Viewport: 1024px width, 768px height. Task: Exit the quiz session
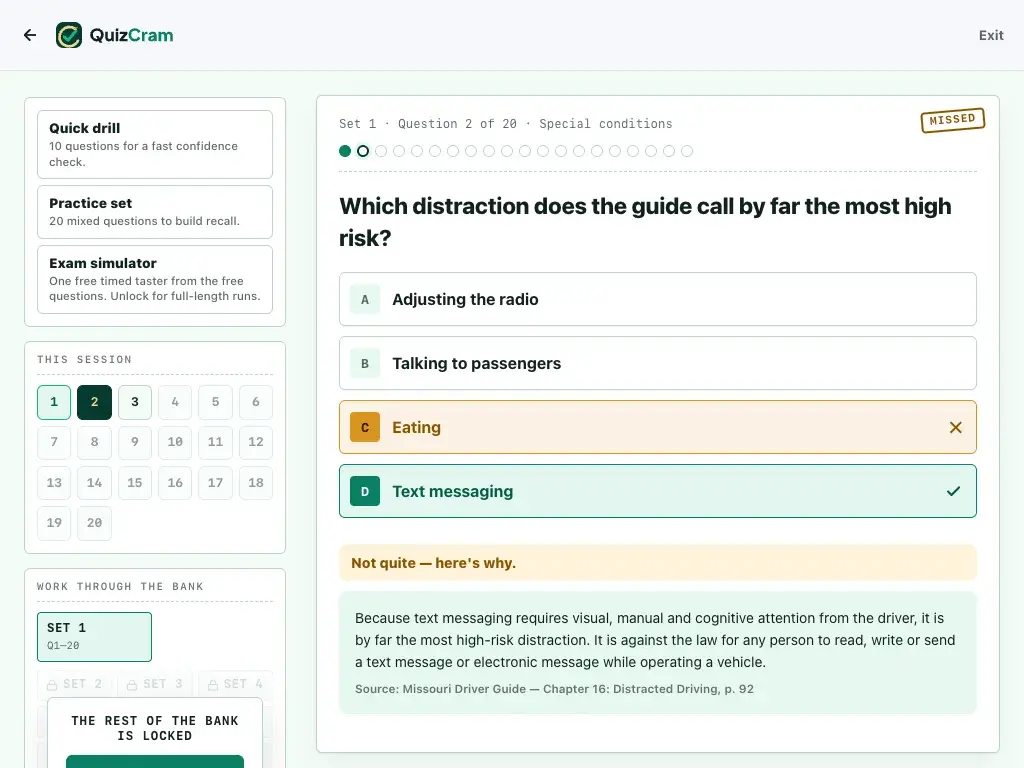[x=991, y=35]
